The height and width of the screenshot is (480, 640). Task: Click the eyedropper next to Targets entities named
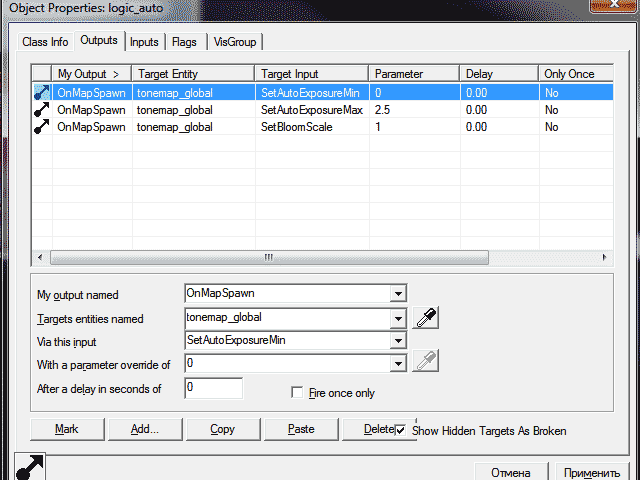pos(426,318)
